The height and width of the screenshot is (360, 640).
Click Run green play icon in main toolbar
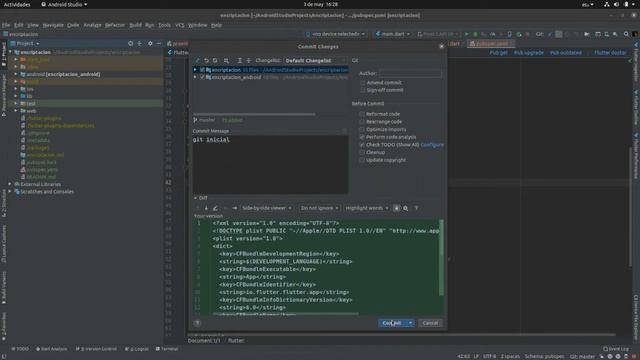click(467, 34)
